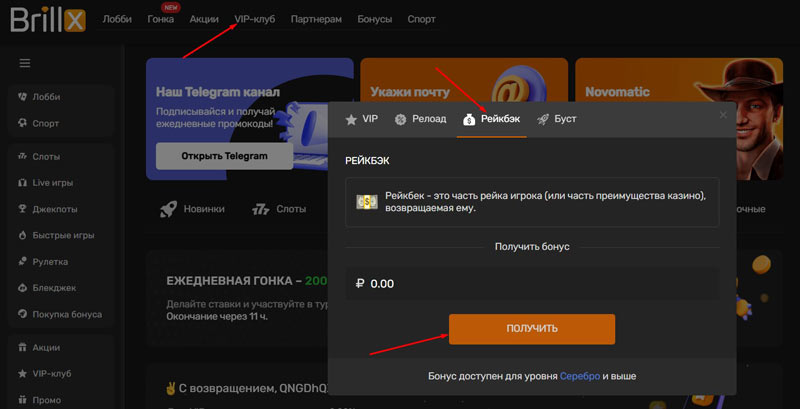Click the Открыть Telegram button
The height and width of the screenshot is (409, 800).
pyautogui.click(x=224, y=156)
